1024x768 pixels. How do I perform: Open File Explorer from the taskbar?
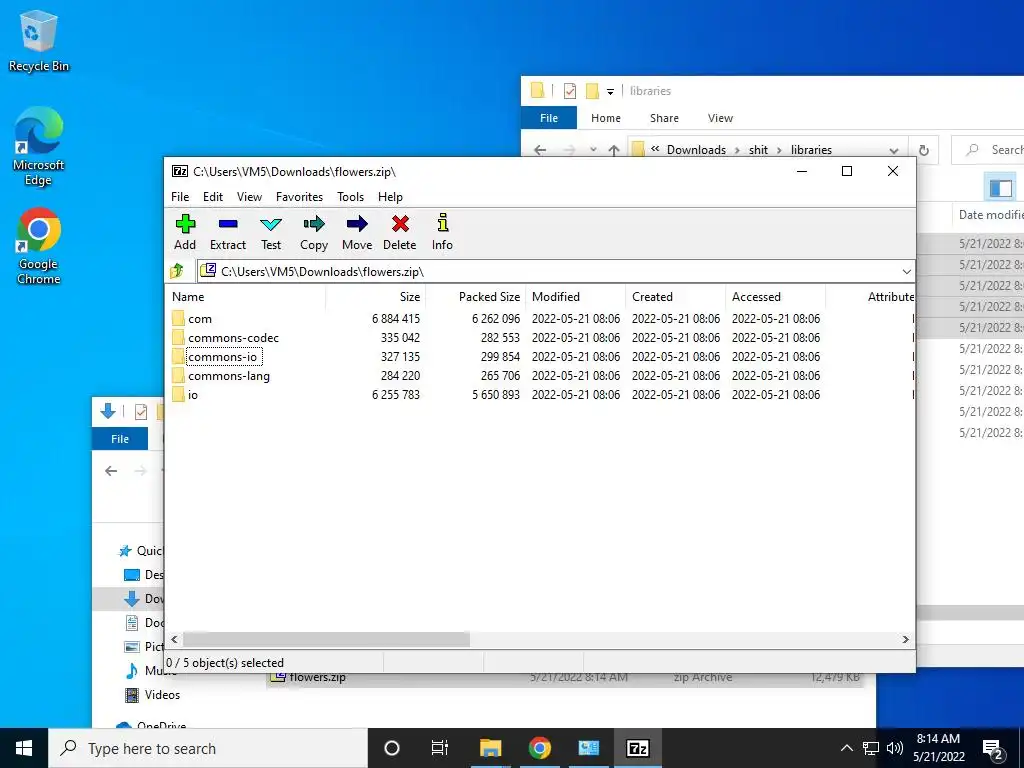490,748
